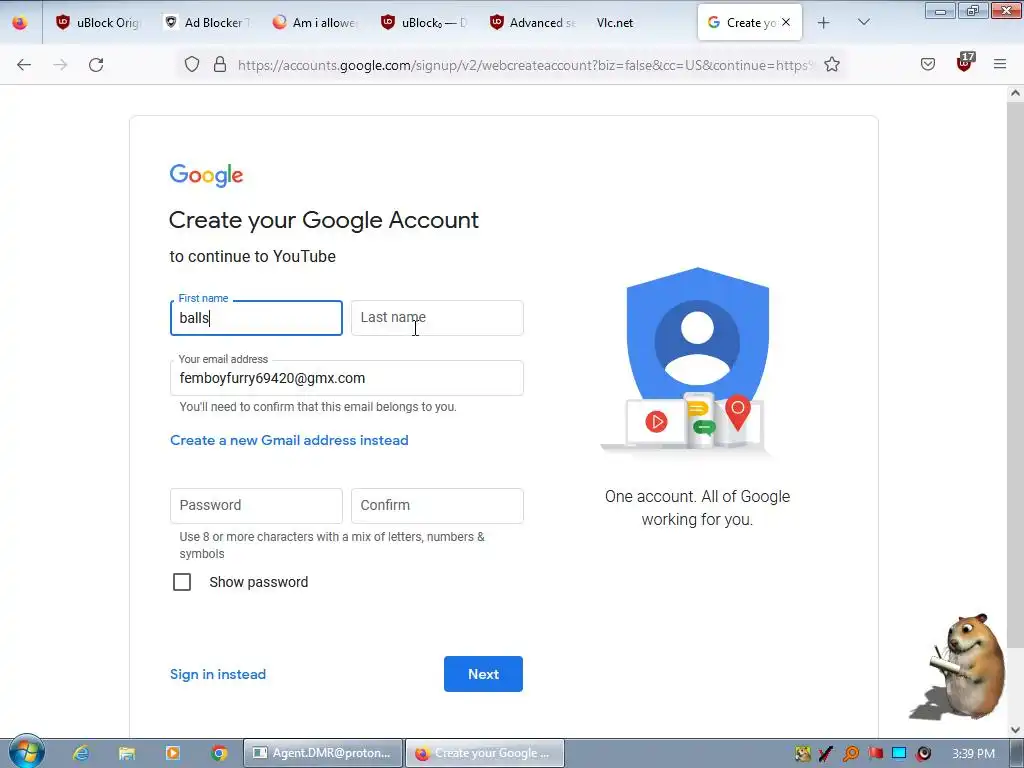Click the Your email address field
Image resolution: width=1024 pixels, height=768 pixels.
(x=347, y=378)
